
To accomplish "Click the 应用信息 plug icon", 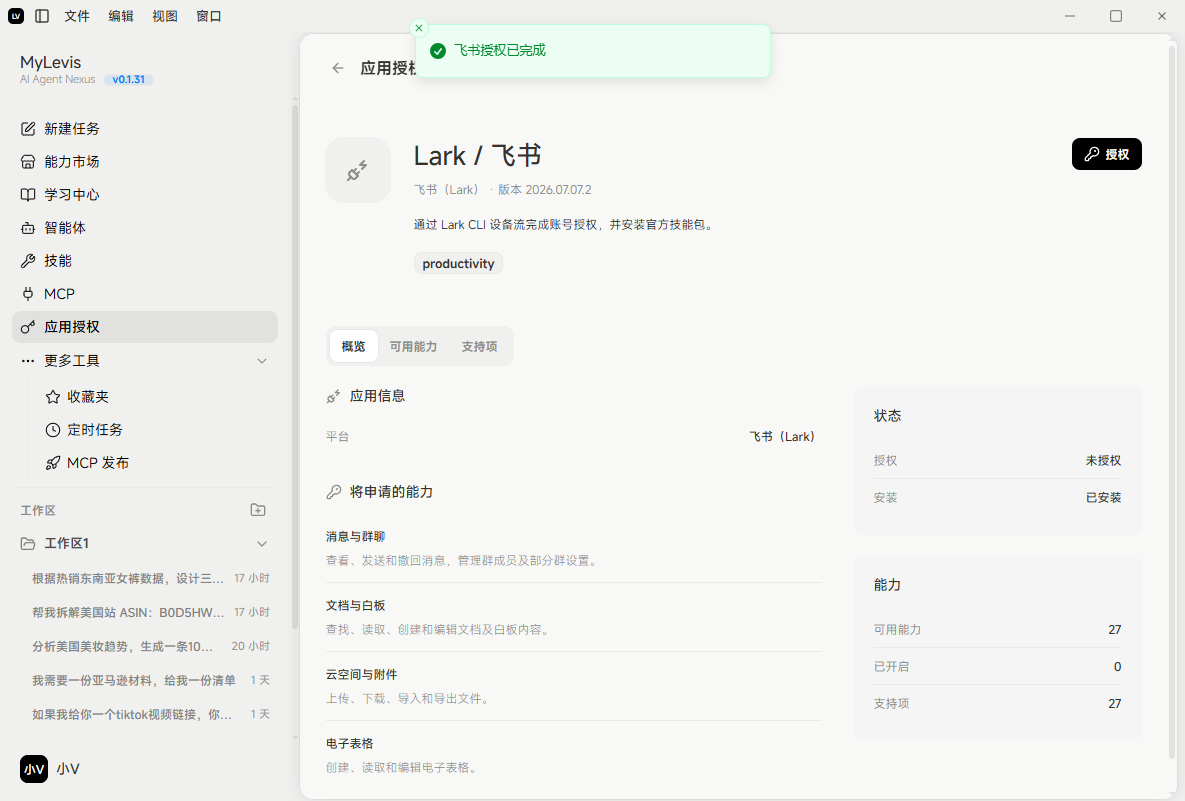I will click(x=333, y=396).
